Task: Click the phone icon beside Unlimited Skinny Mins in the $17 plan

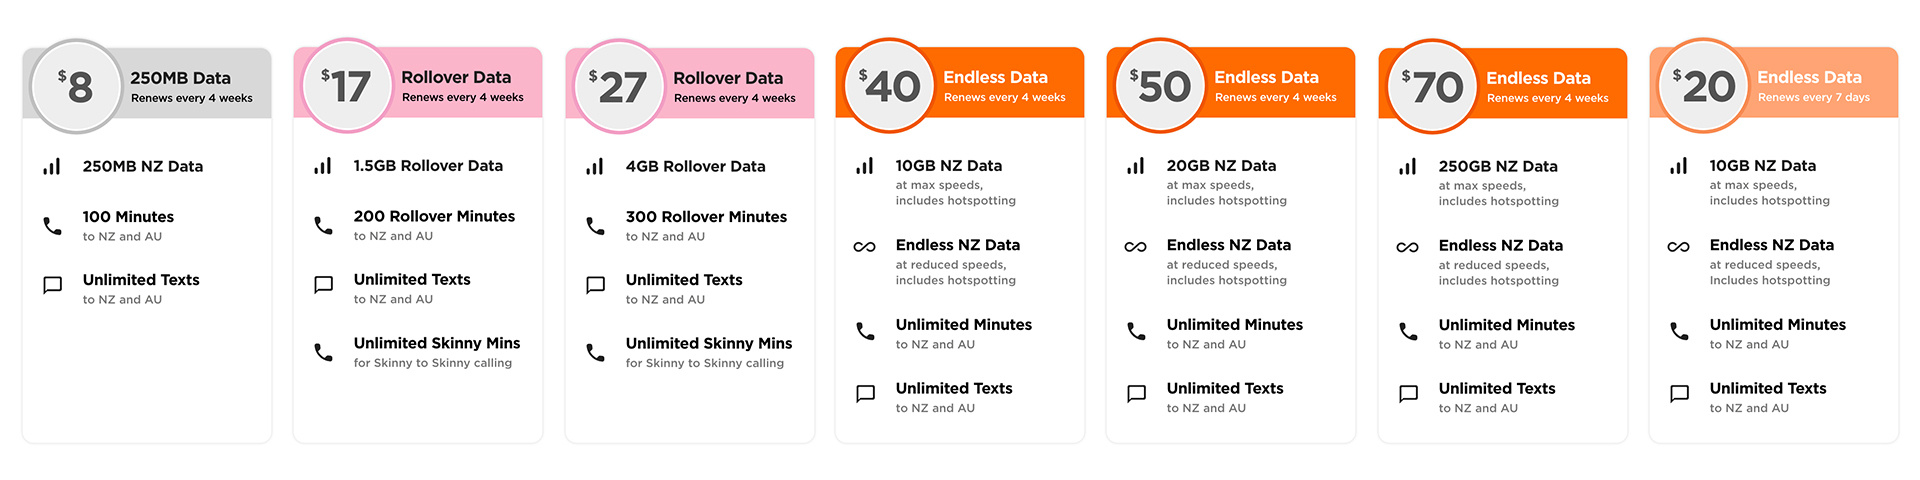Action: click(323, 352)
